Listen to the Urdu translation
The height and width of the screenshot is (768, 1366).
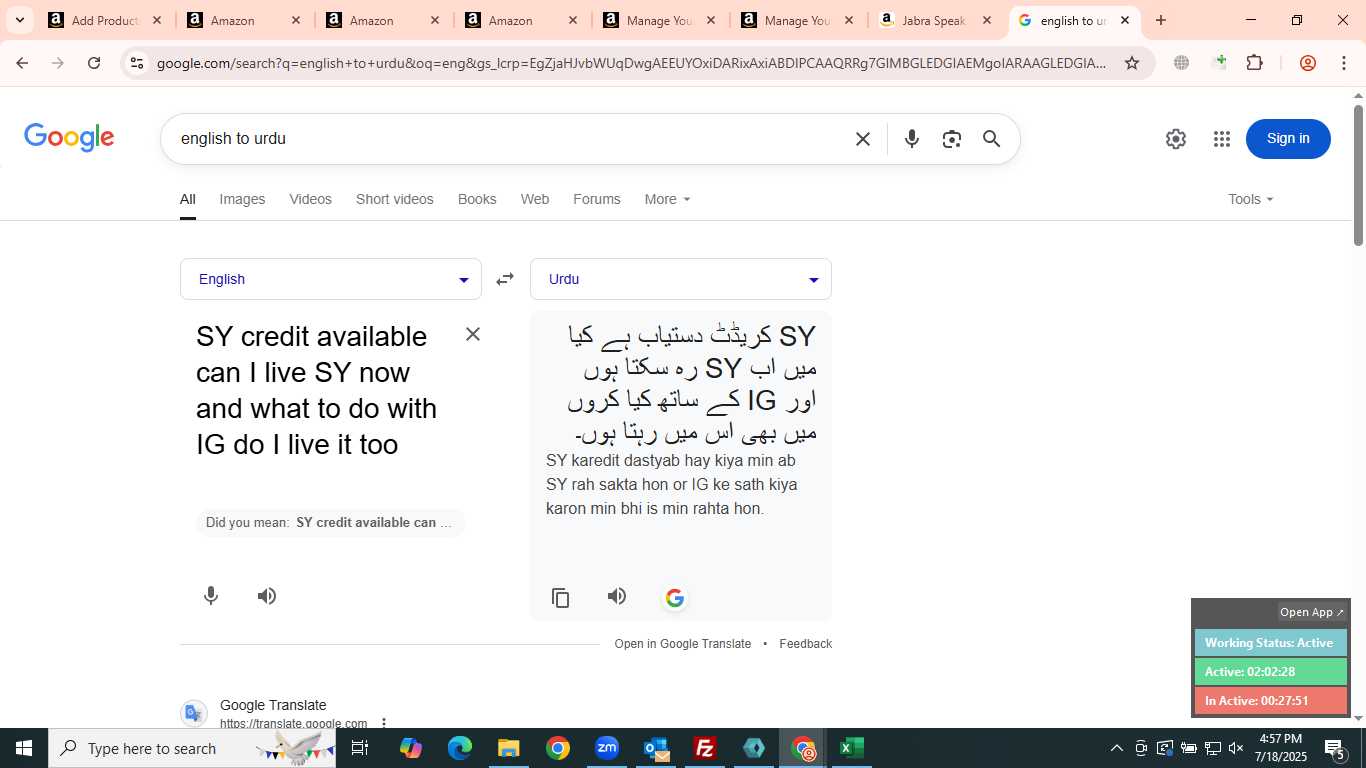617,596
